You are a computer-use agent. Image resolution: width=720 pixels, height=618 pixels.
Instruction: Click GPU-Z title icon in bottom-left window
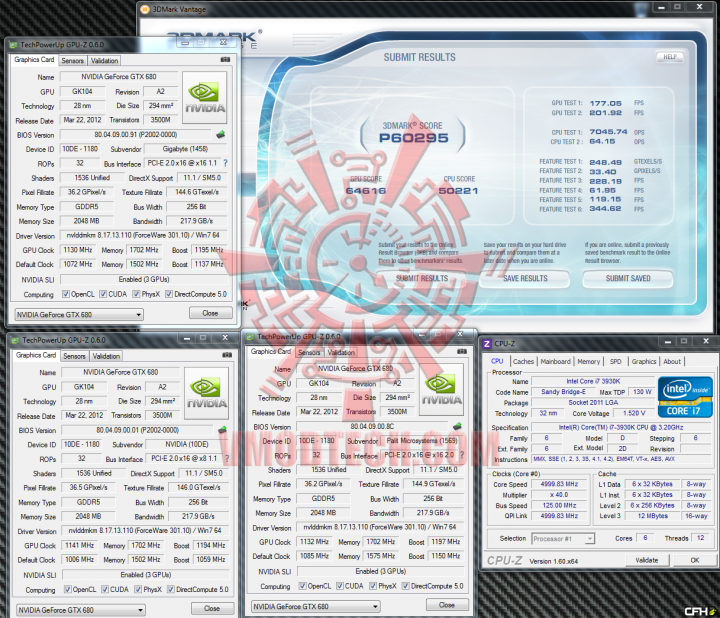point(15,340)
